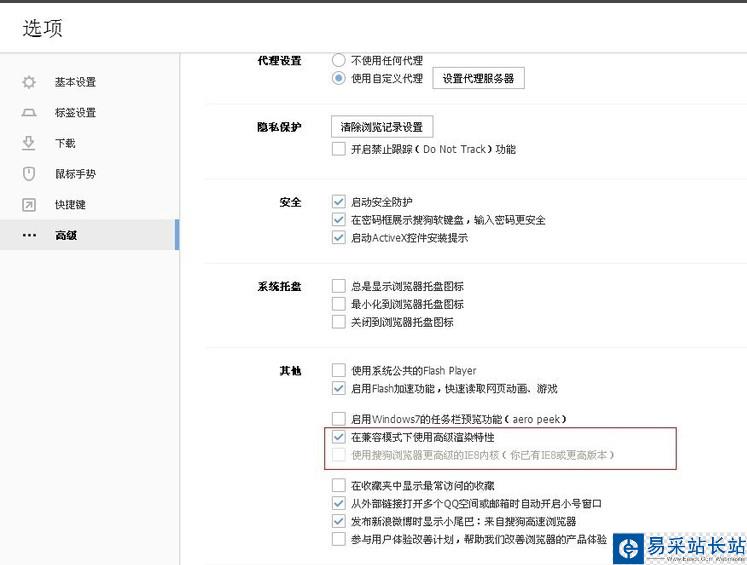
Task: Enable 最小化到浏览器托盘图标 checkbox
Action: tap(338, 304)
